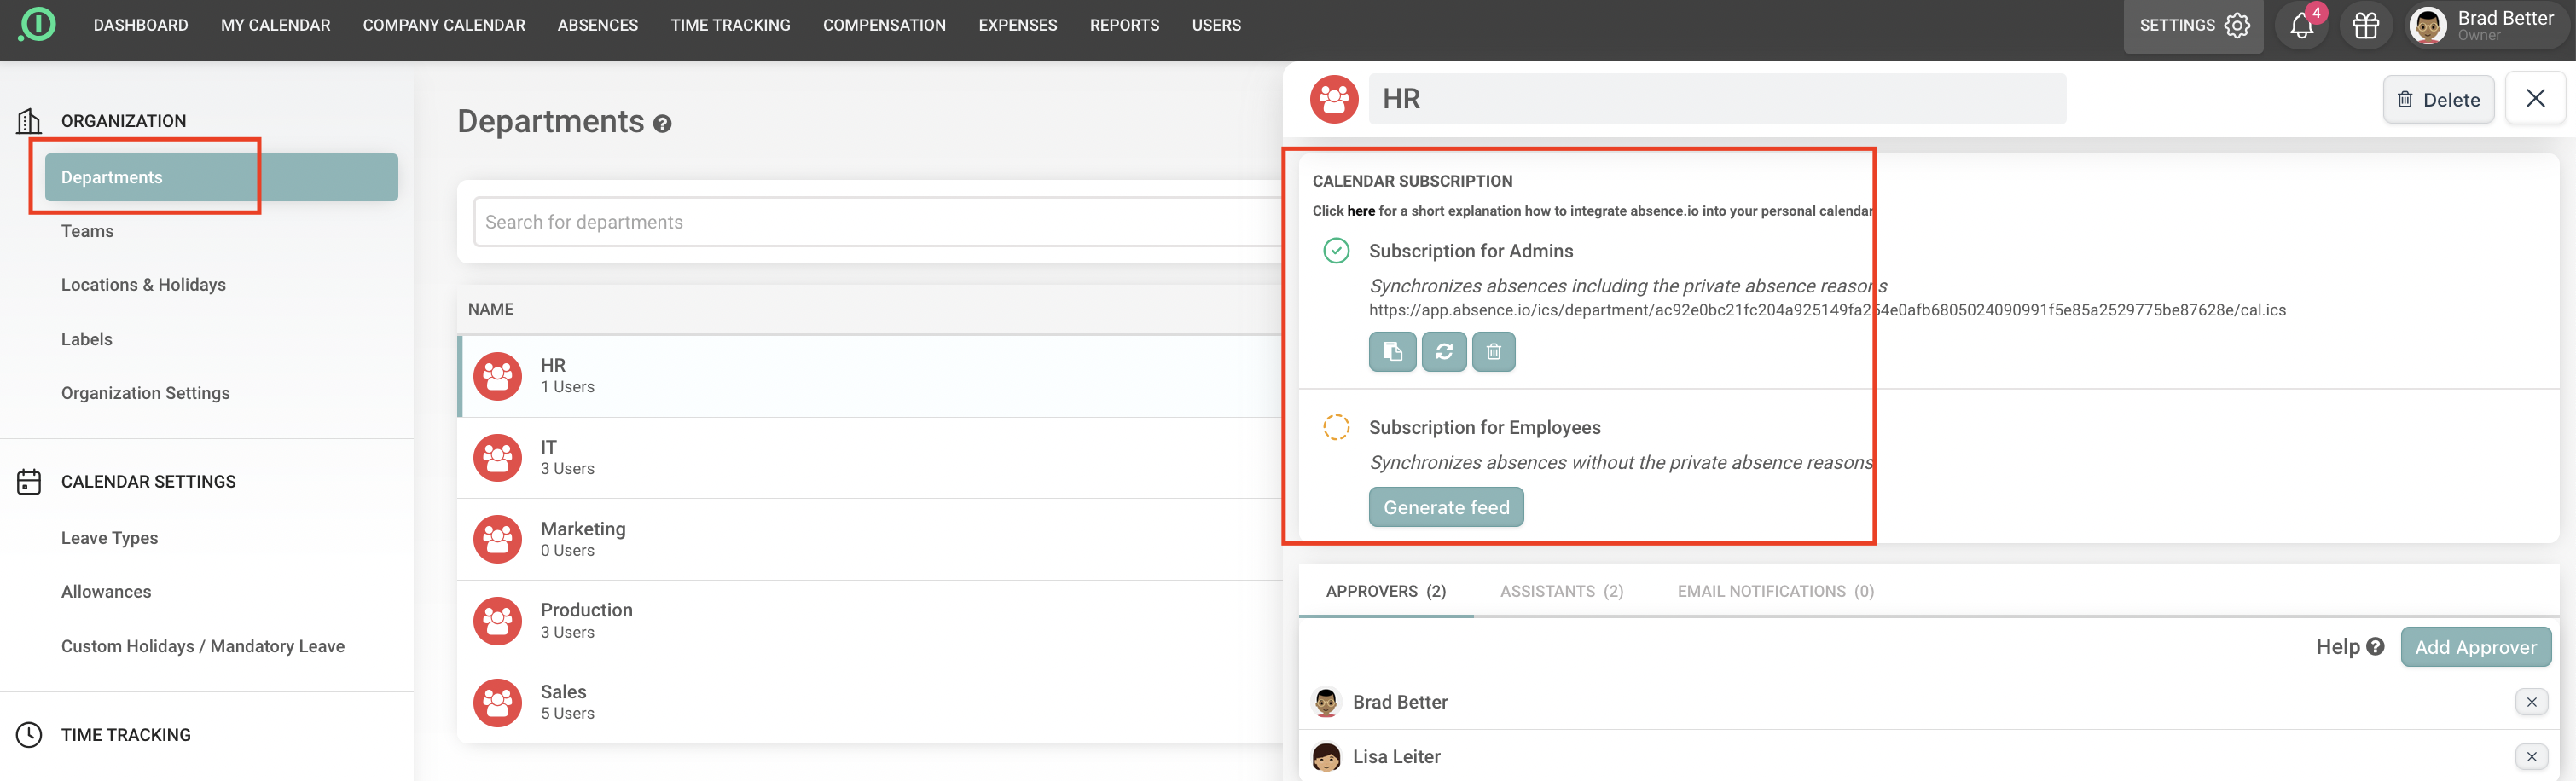Click the 'here' explanation link
Viewport: 2576px width, 781px height.
click(x=1360, y=211)
